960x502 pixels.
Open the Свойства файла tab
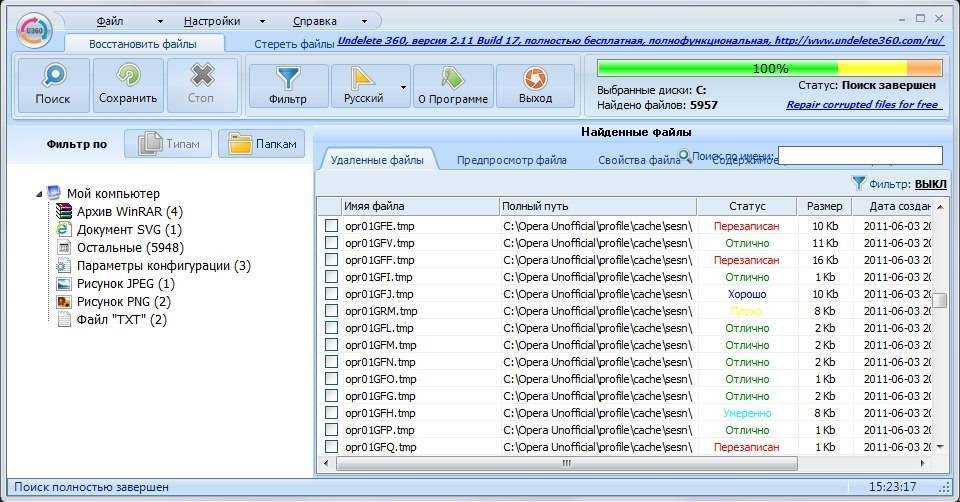click(639, 160)
